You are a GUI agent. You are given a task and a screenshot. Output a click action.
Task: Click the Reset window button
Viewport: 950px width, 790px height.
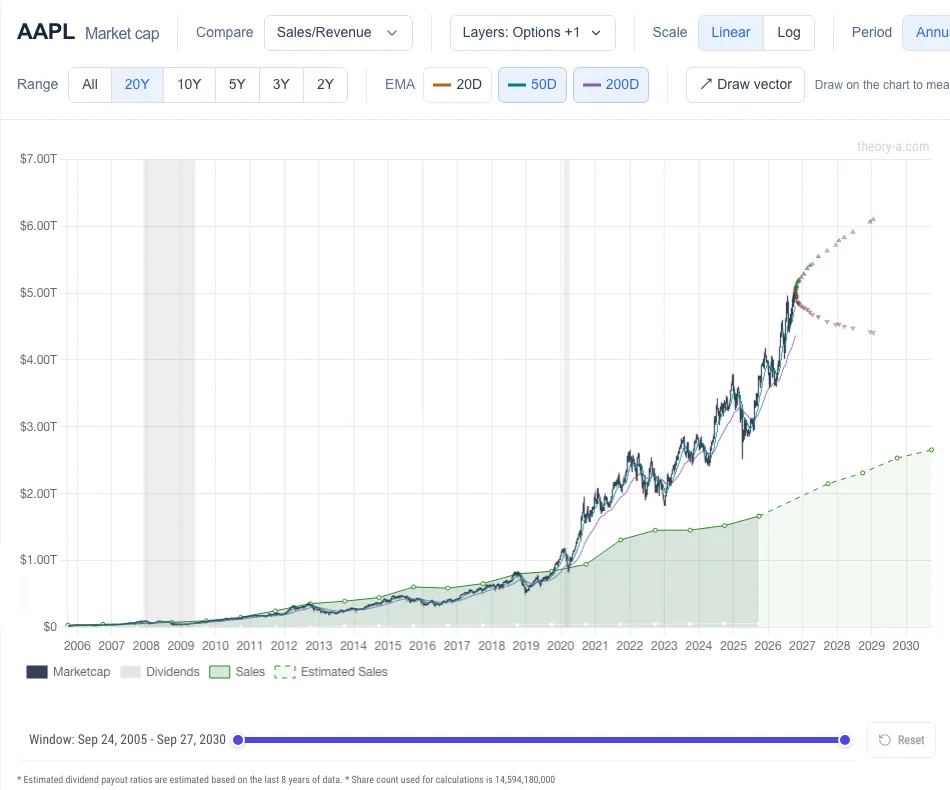(x=902, y=740)
